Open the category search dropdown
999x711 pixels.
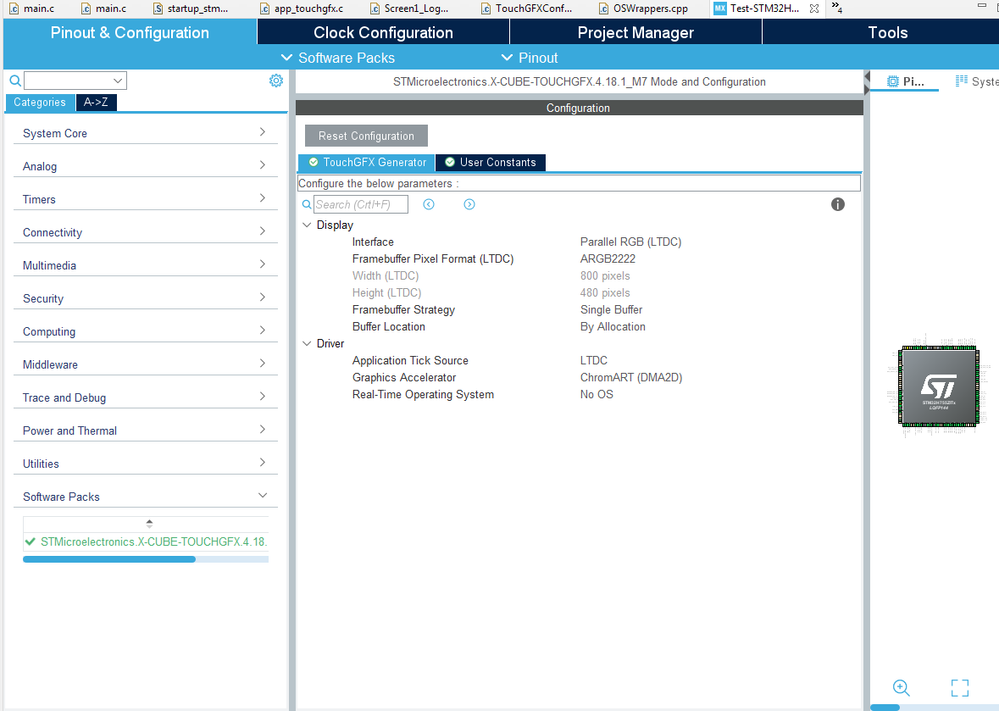pos(118,81)
